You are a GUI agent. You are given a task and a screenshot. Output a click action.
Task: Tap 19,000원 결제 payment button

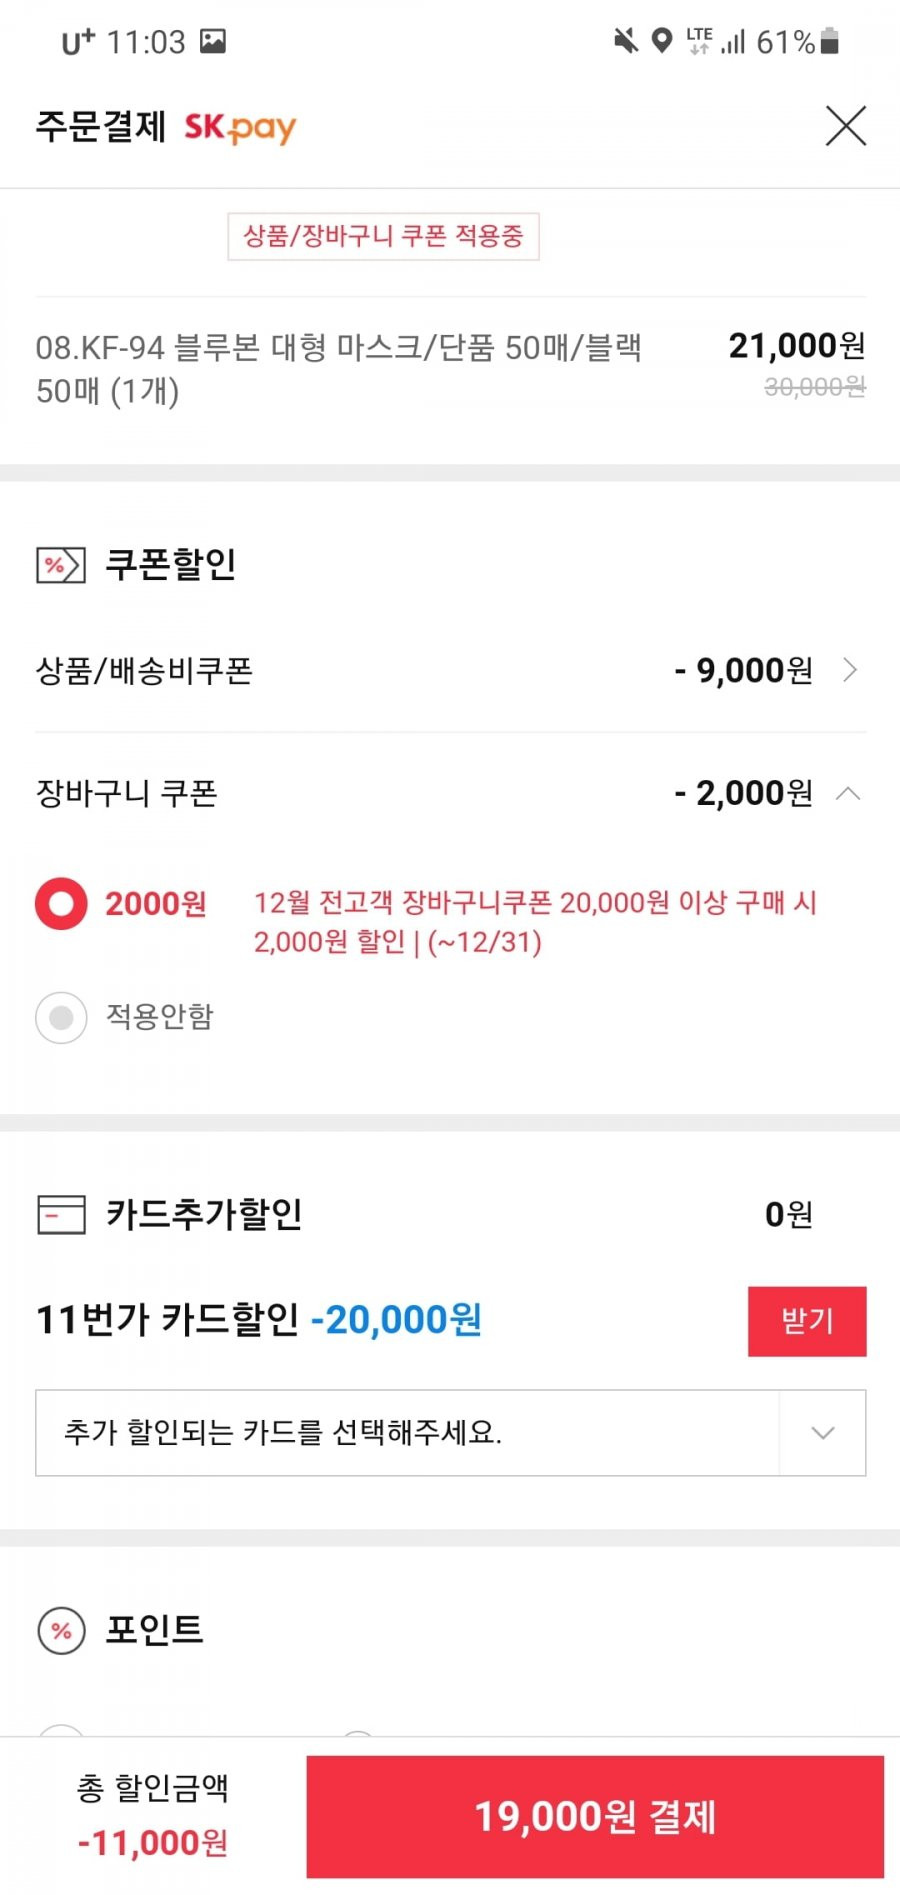[595, 1817]
